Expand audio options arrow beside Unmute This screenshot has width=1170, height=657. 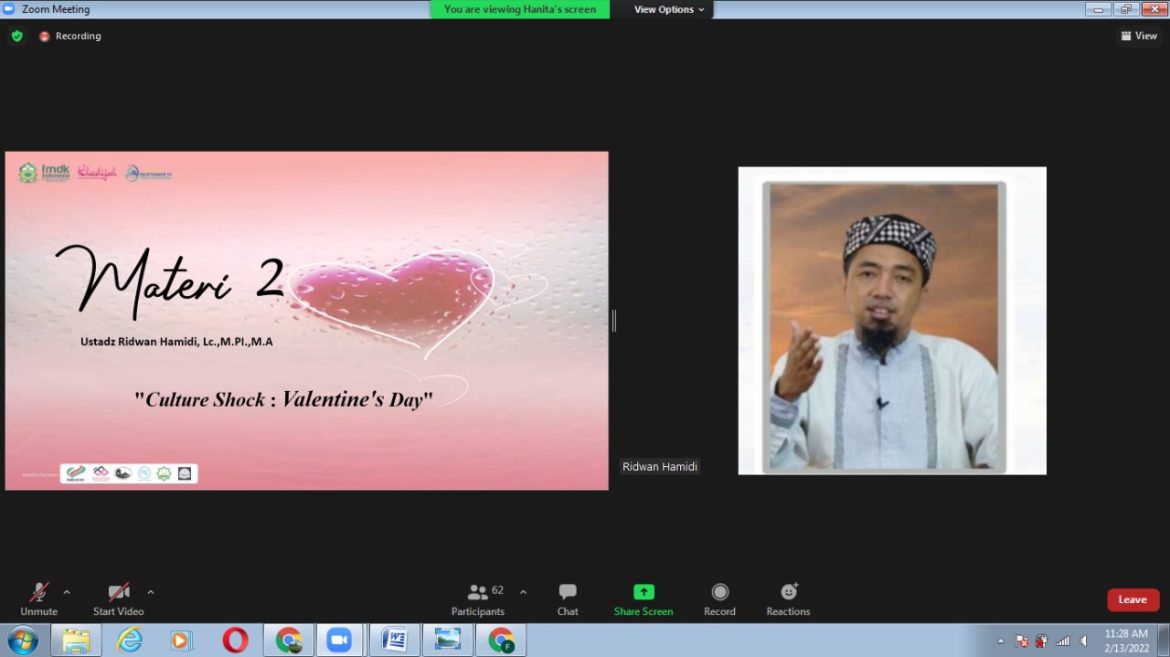[x=67, y=592]
